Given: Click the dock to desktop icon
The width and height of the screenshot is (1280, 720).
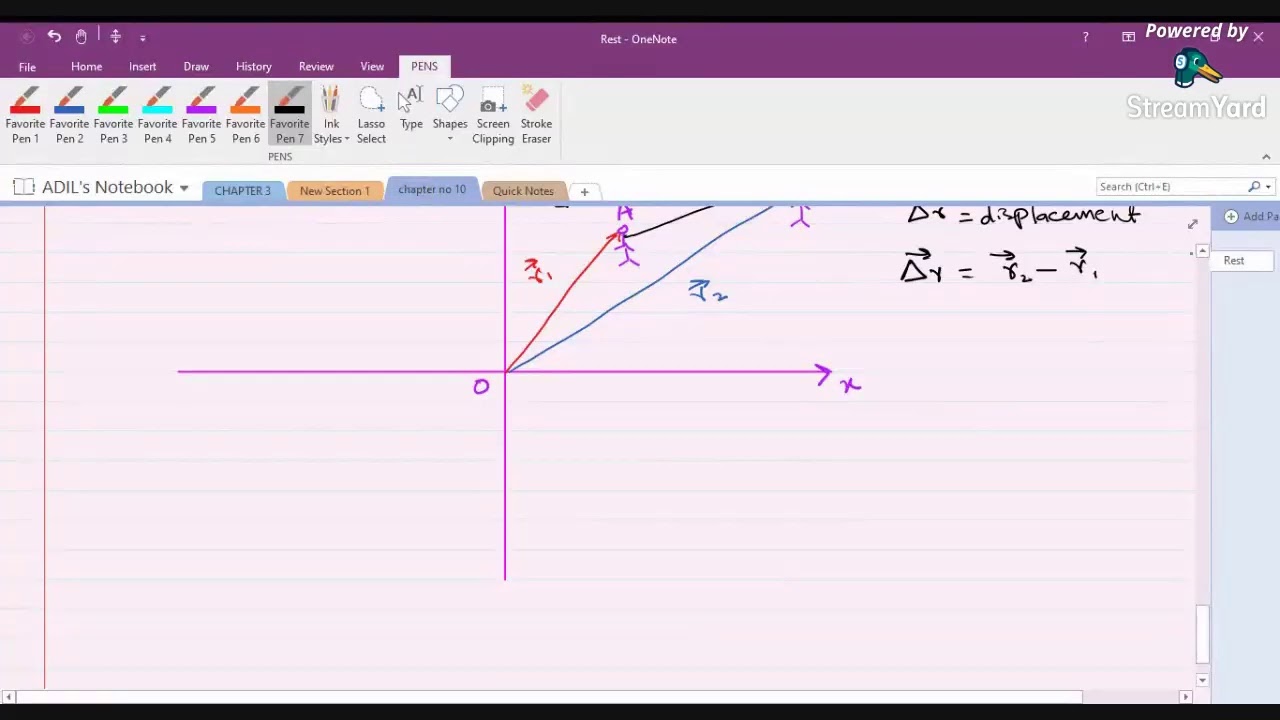Looking at the screenshot, I should tap(115, 37).
